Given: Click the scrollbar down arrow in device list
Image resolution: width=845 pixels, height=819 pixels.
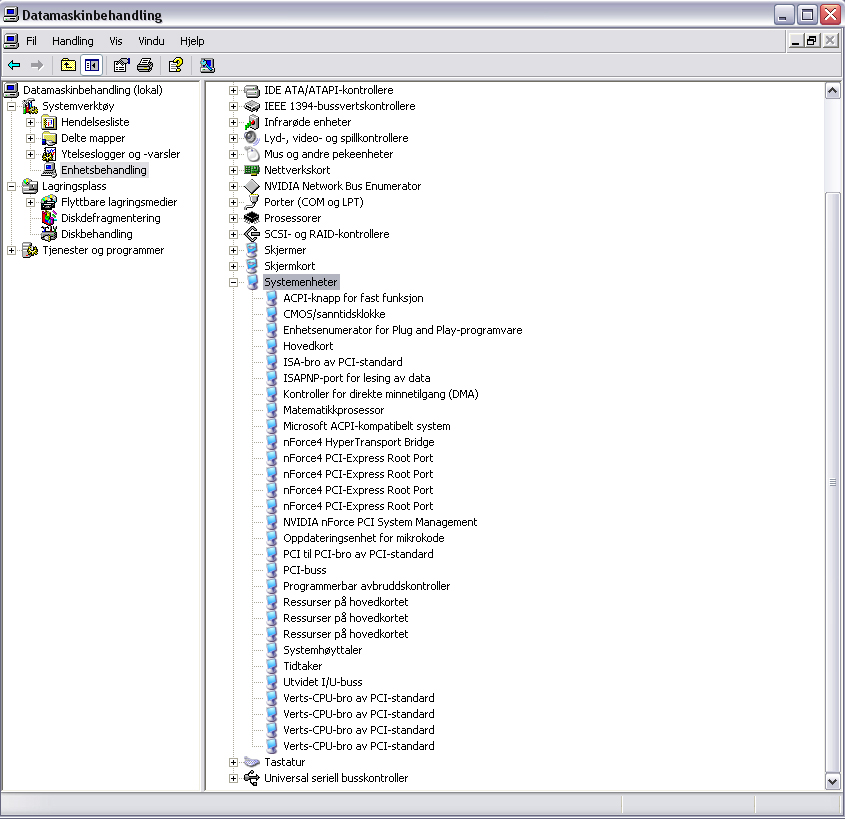Looking at the screenshot, I should tap(832, 781).
